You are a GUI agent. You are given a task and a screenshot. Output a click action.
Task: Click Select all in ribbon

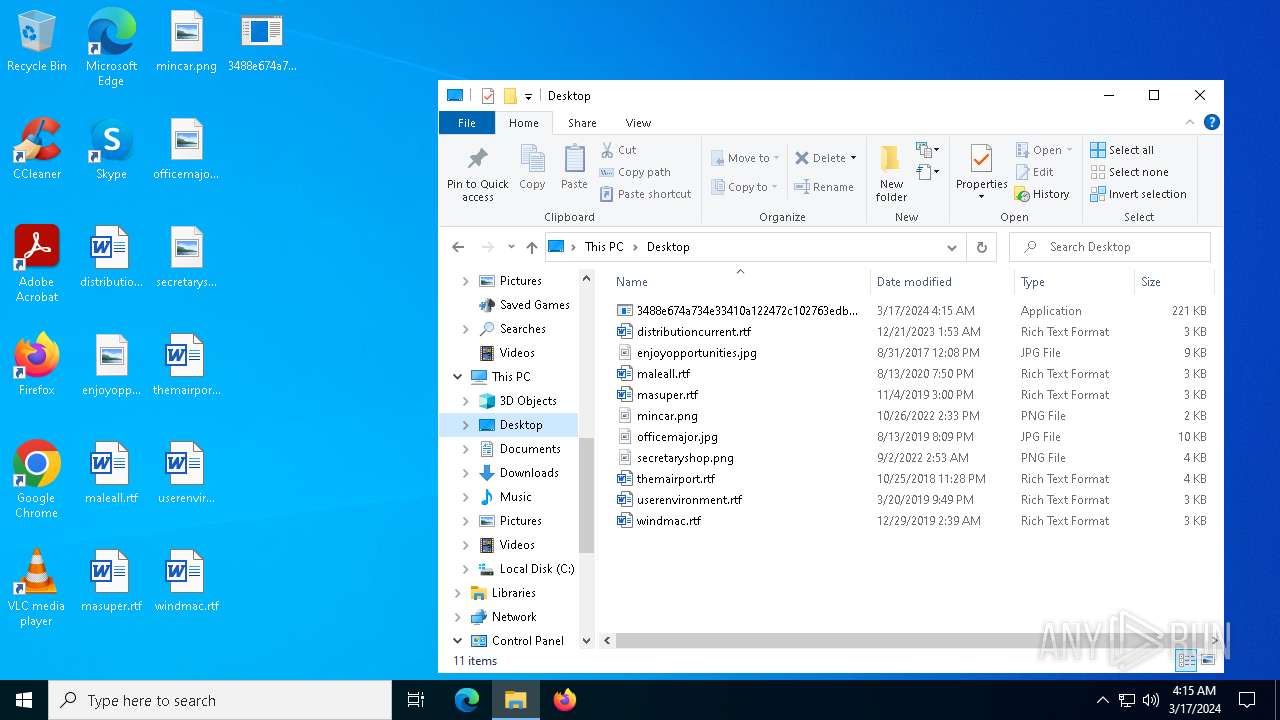click(1122, 150)
